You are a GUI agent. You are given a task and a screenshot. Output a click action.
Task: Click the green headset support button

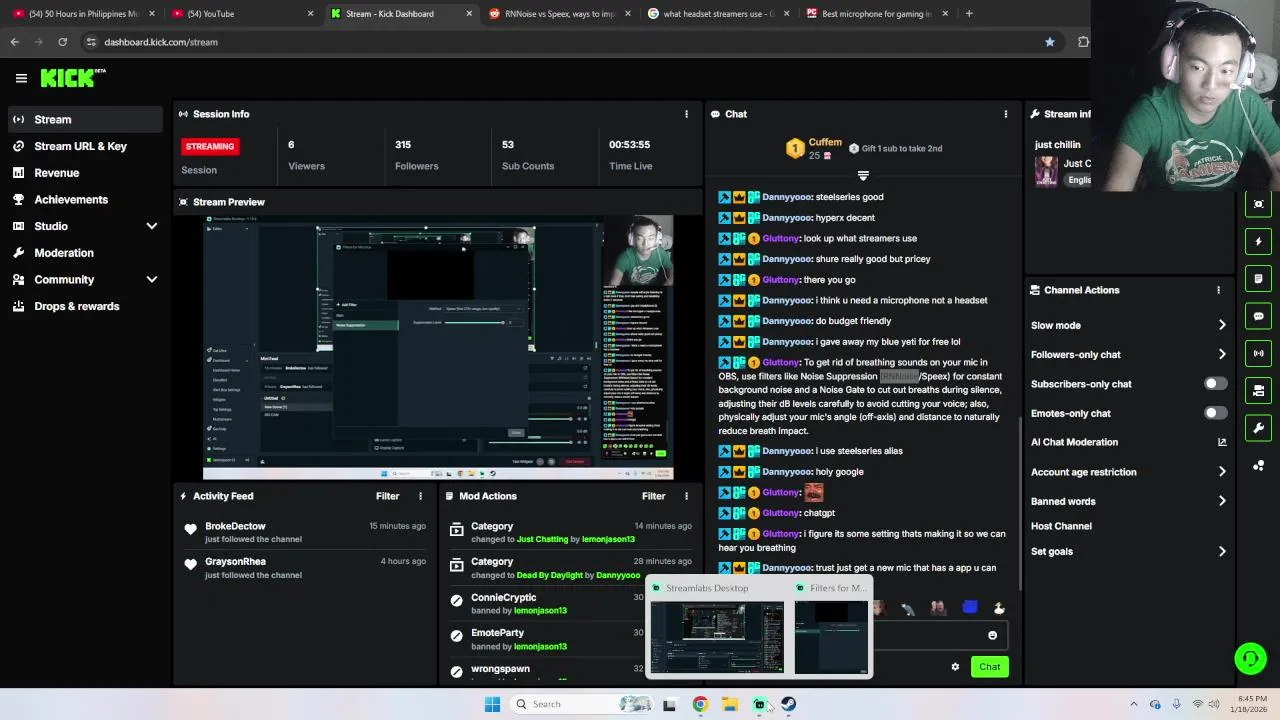point(1250,658)
